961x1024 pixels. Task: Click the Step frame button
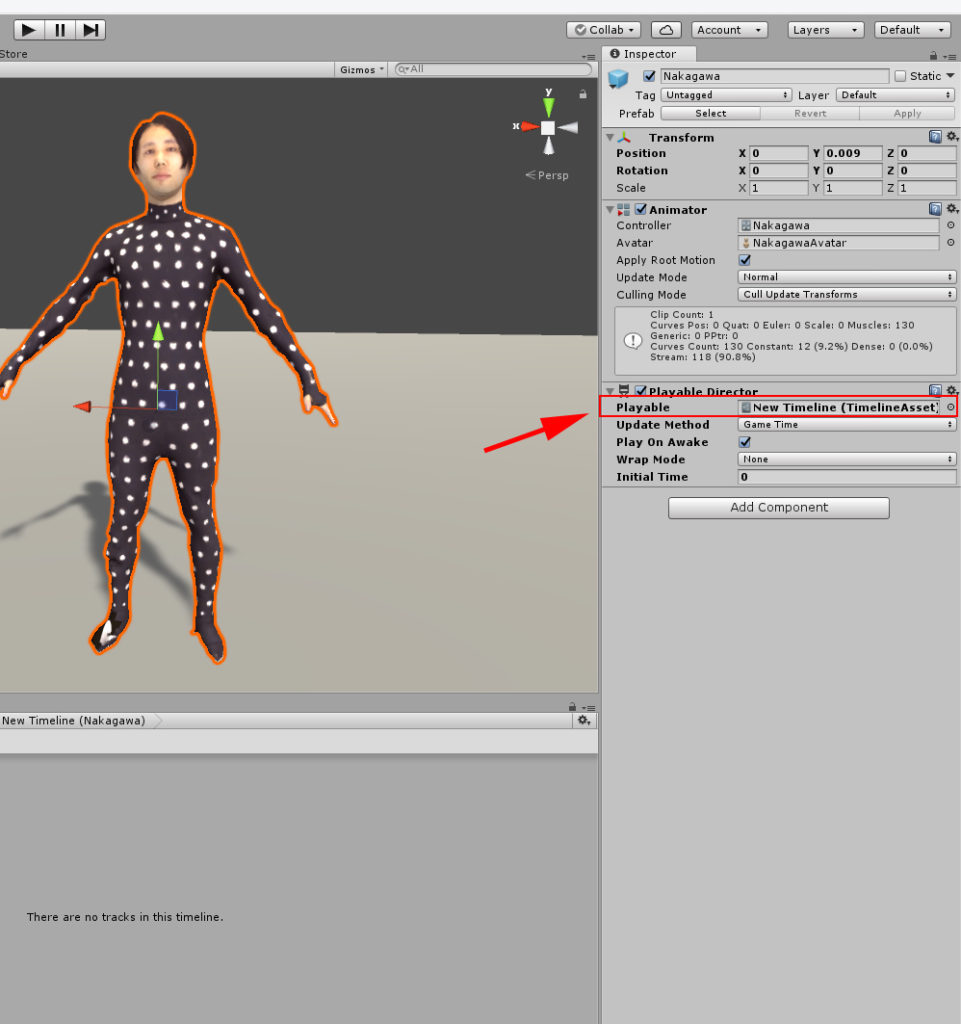91,29
